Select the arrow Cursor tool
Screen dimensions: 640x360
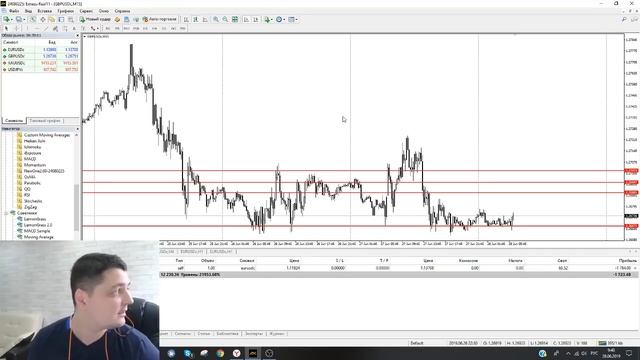6,29
